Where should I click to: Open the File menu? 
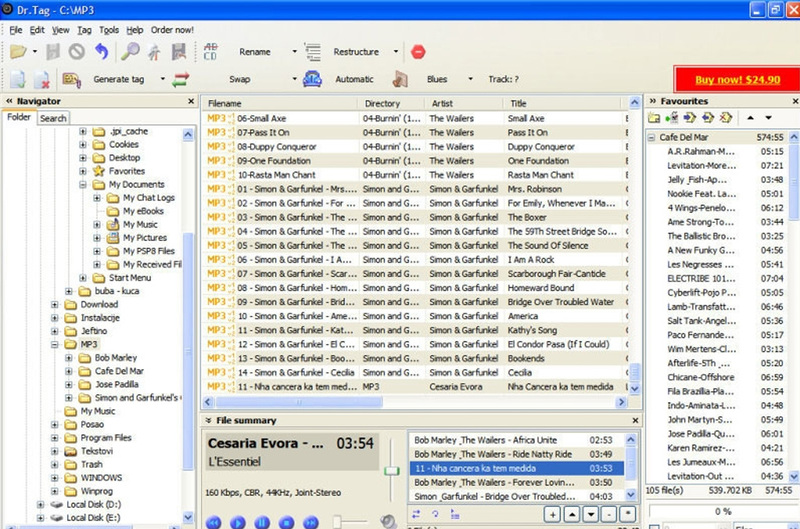[16, 30]
